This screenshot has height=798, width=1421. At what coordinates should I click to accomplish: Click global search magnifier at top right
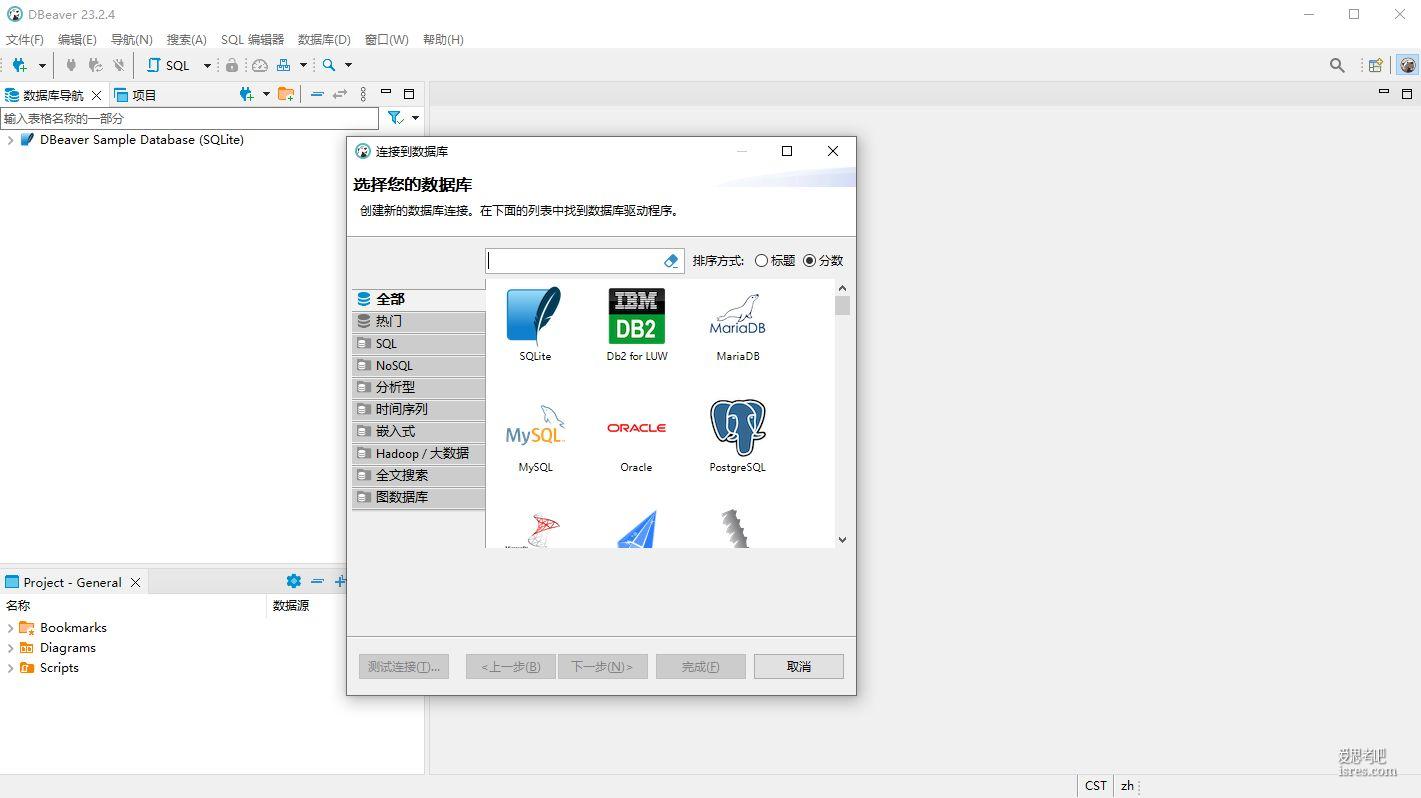(1337, 65)
